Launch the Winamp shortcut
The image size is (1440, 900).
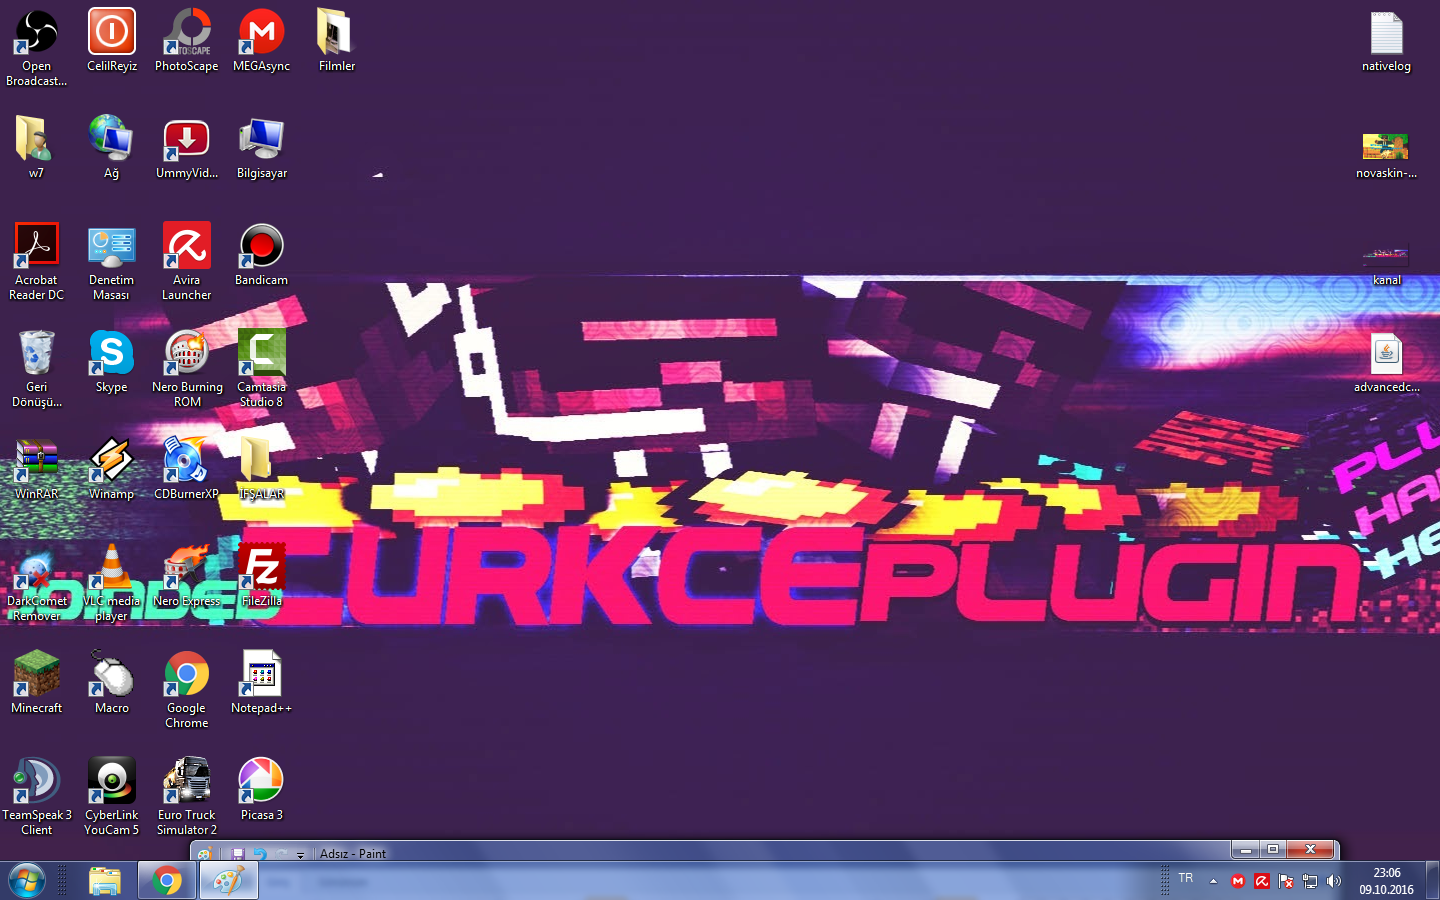[111, 468]
